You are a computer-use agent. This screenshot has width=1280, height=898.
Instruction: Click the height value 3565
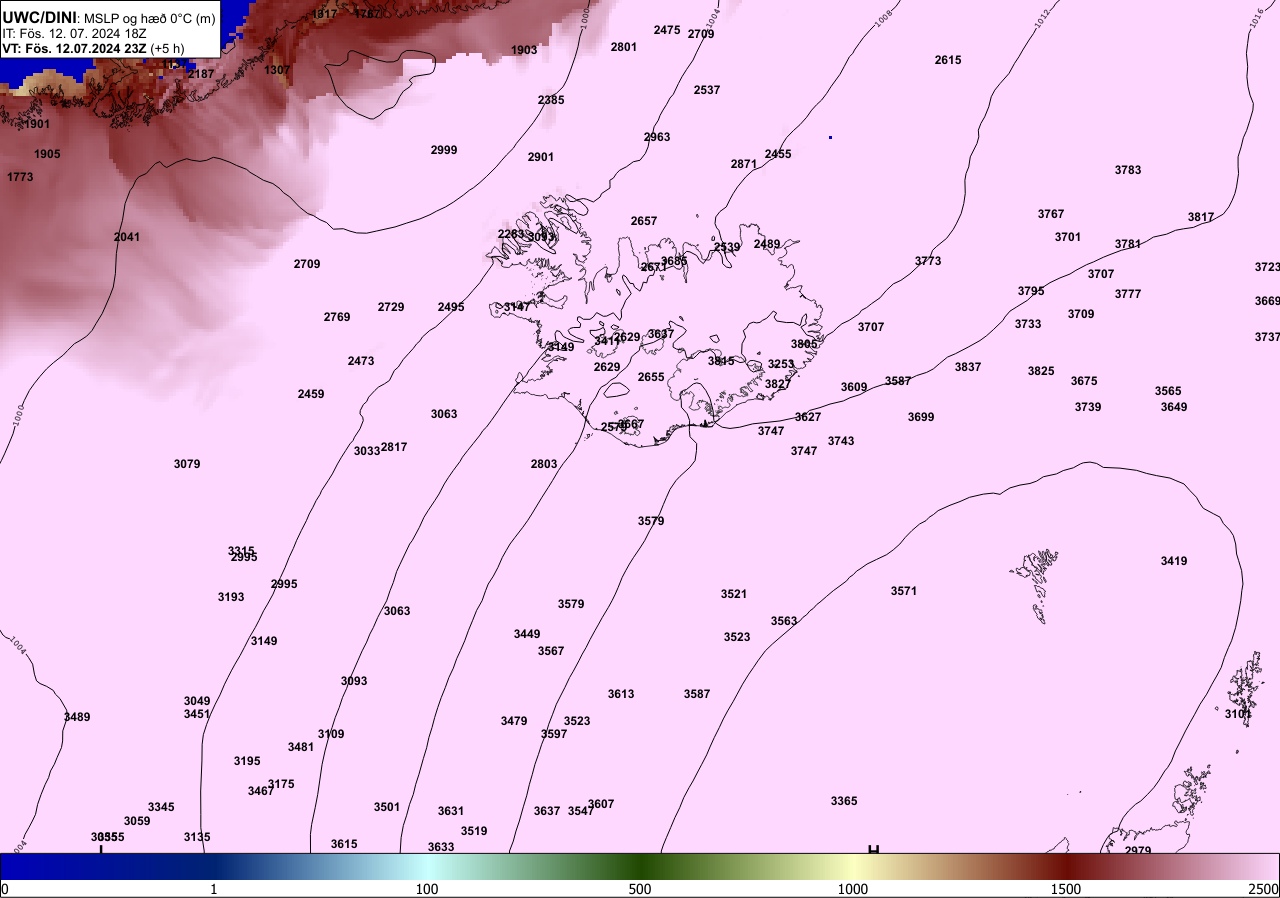(1168, 391)
